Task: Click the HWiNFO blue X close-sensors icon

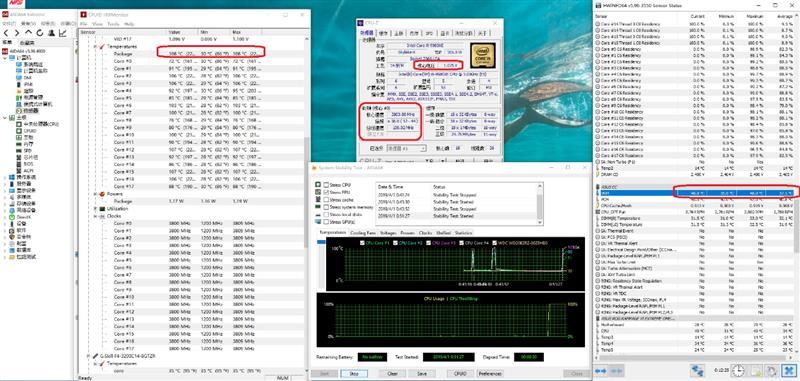Action: [788, 370]
